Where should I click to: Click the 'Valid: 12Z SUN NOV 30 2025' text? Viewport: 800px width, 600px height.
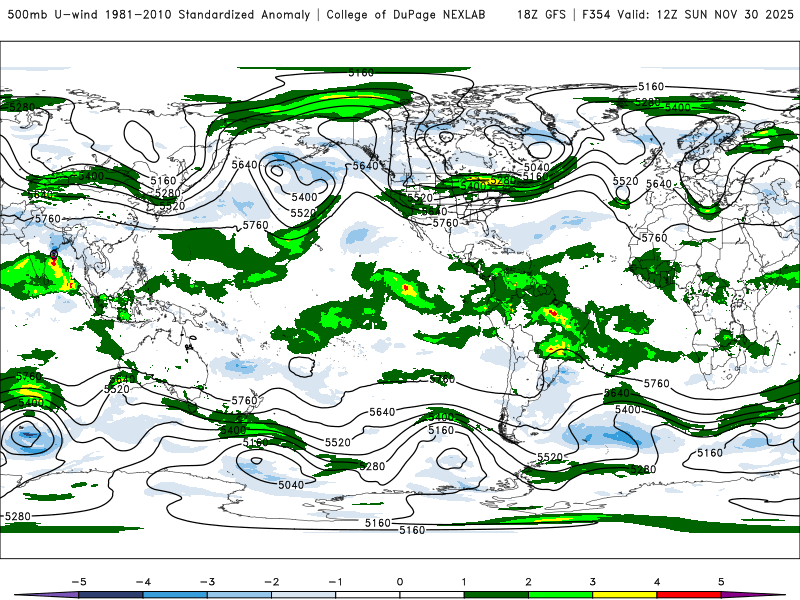pyautogui.click(x=705, y=14)
